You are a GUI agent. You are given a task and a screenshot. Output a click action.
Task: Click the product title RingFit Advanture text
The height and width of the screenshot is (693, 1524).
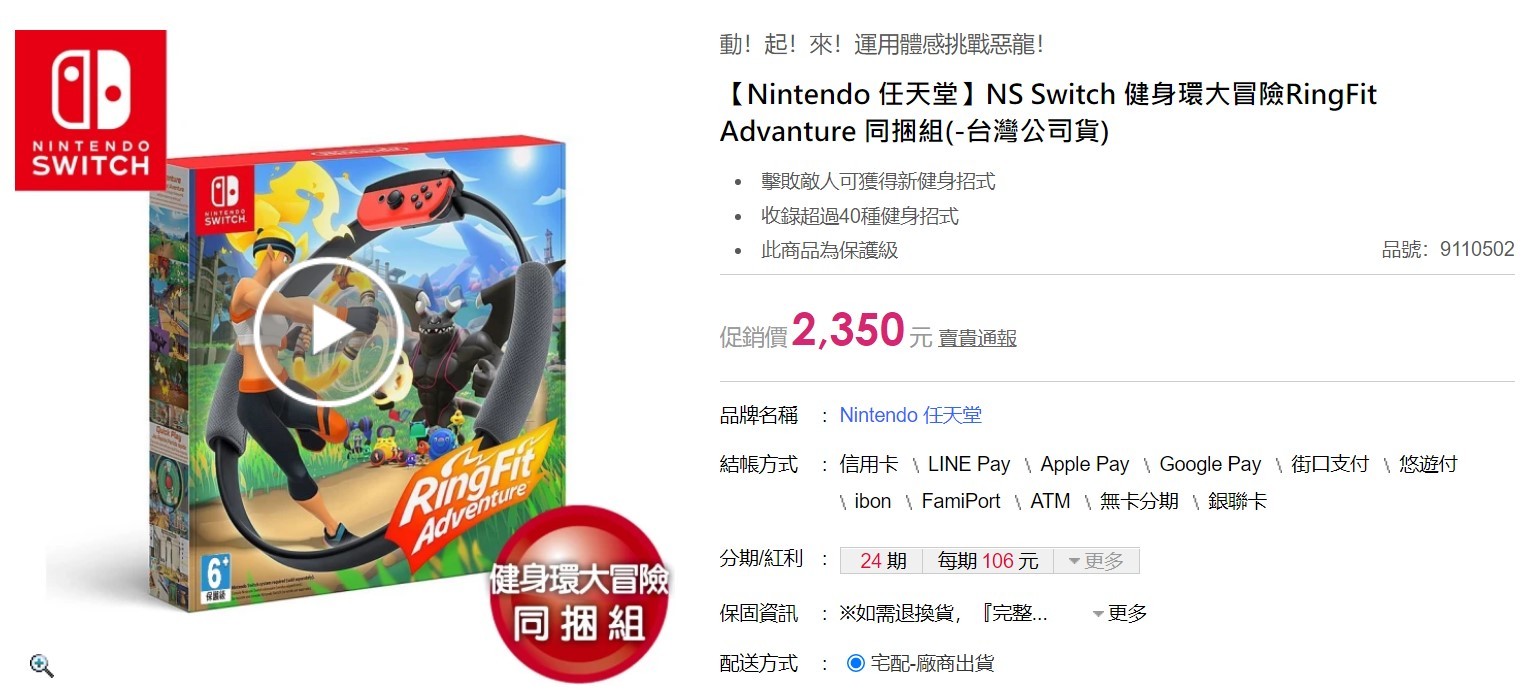point(1048,113)
